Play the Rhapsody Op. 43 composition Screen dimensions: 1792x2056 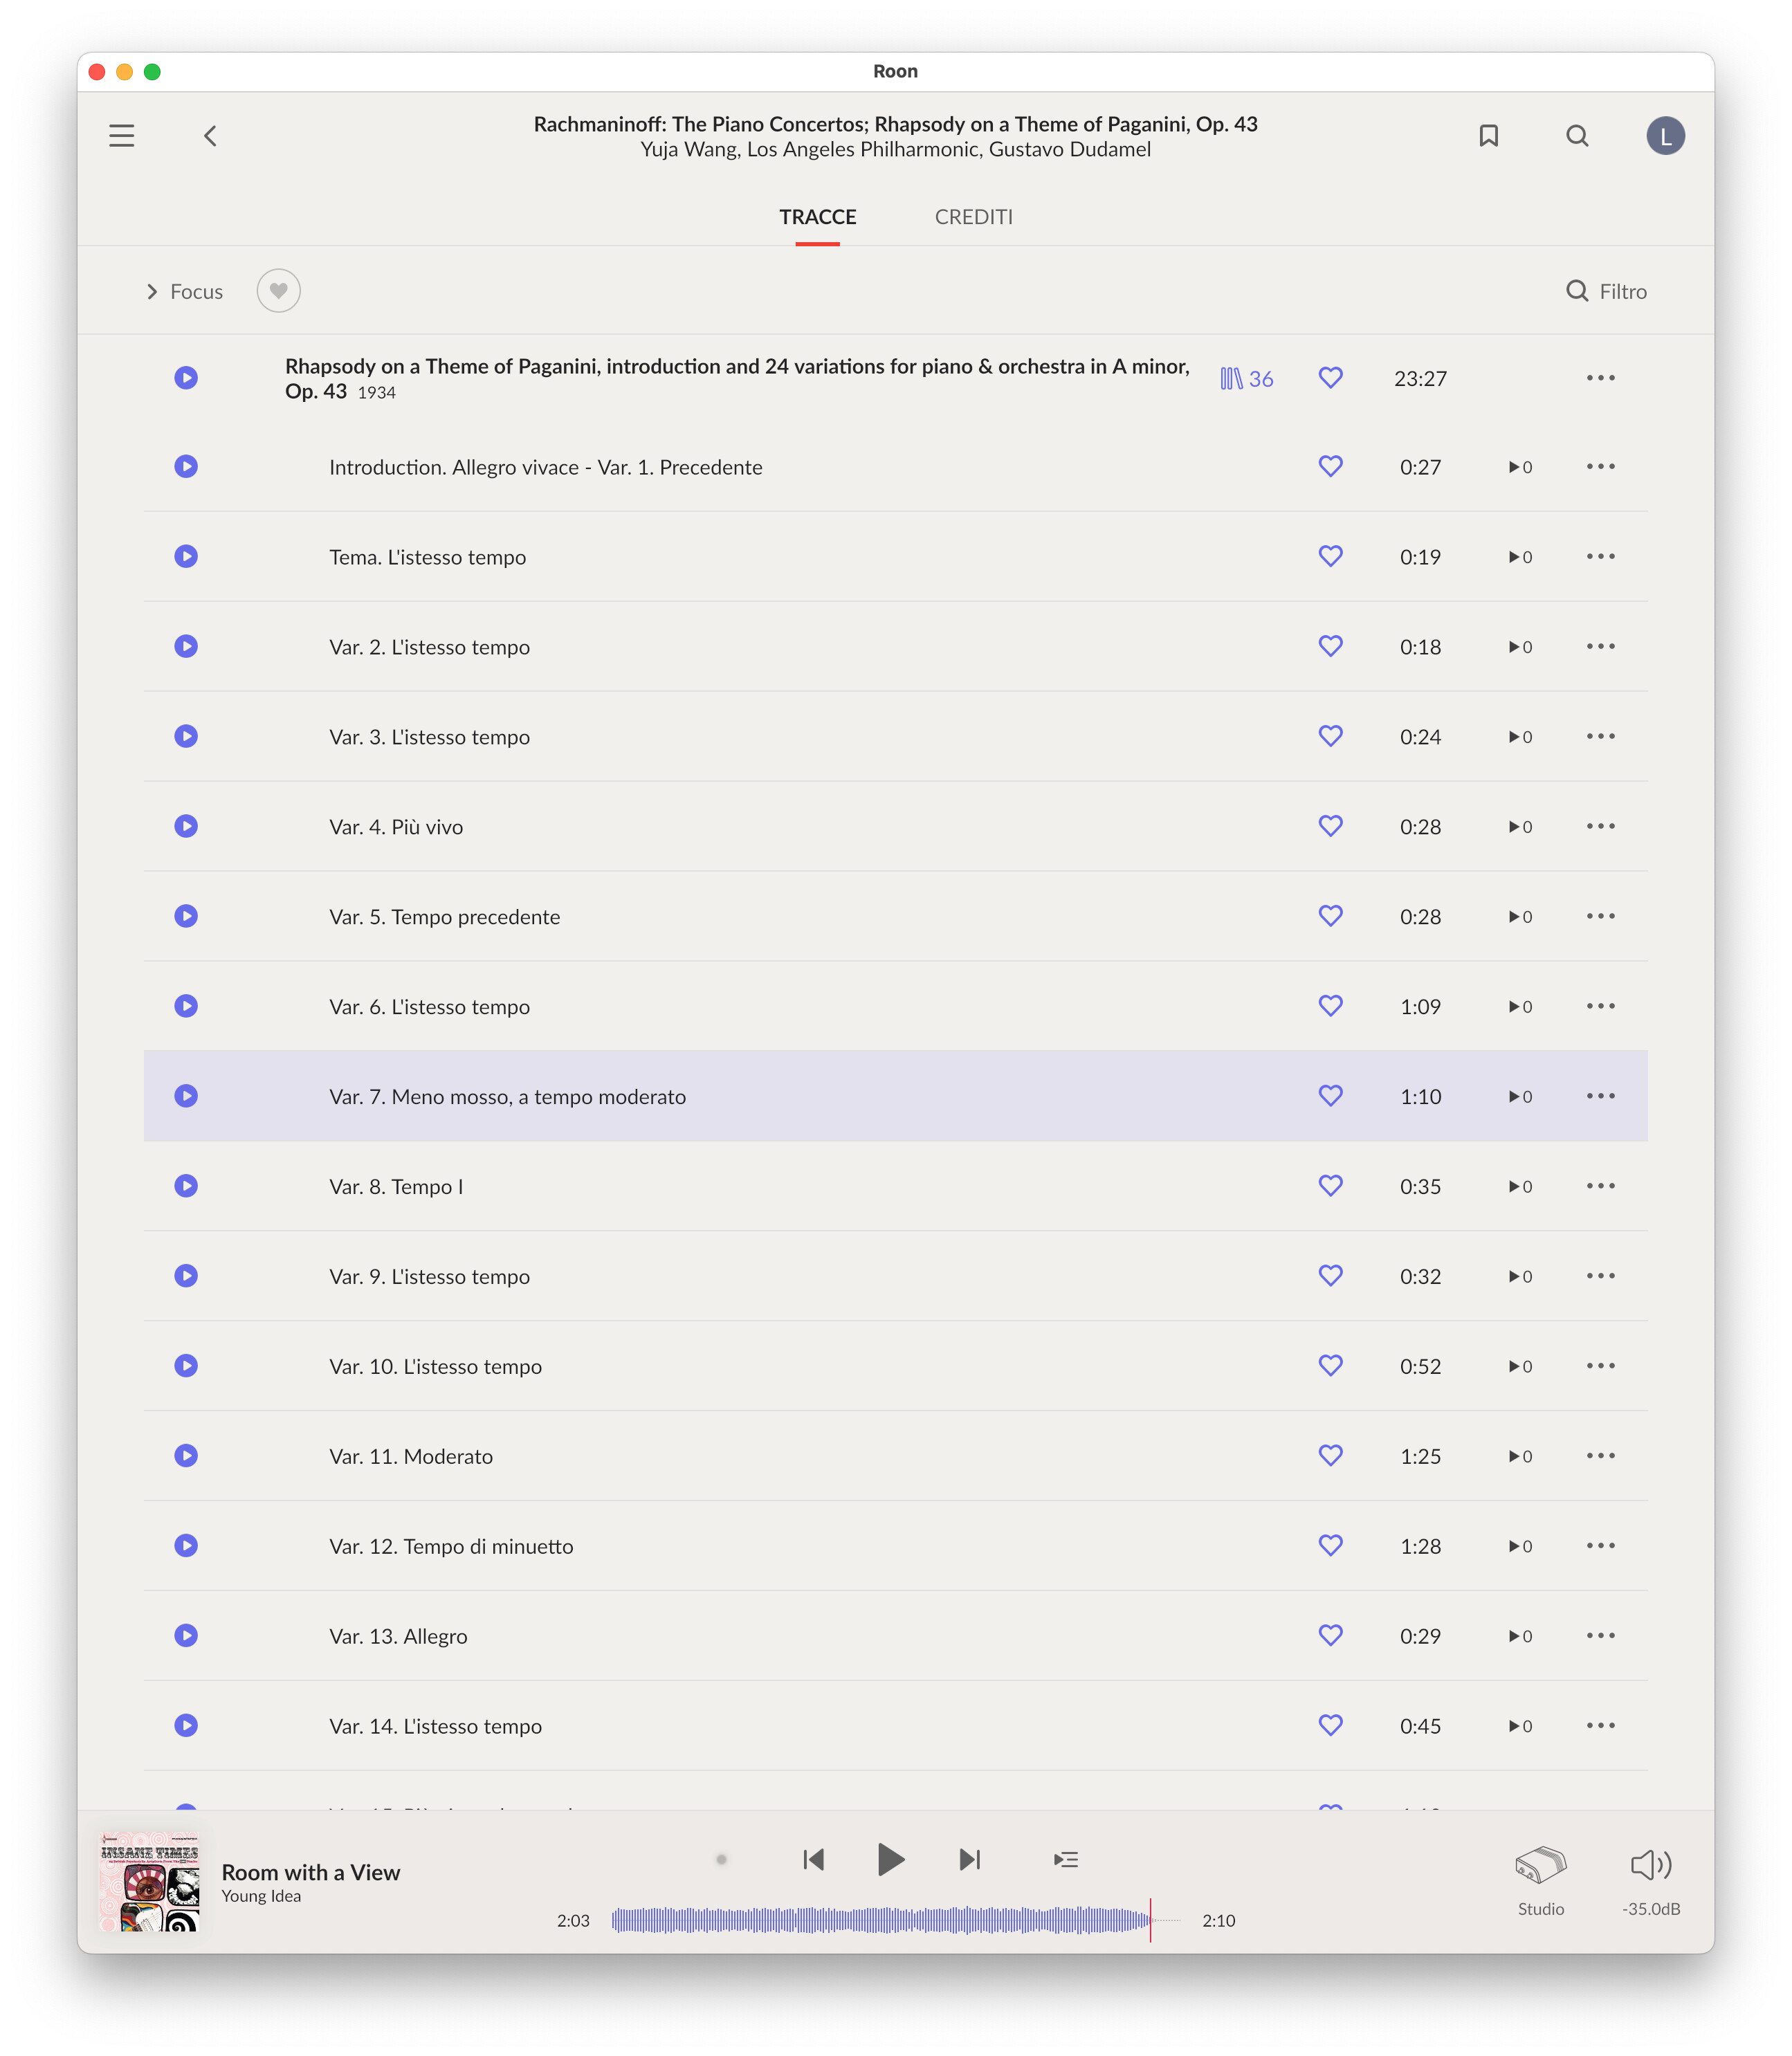pos(186,378)
